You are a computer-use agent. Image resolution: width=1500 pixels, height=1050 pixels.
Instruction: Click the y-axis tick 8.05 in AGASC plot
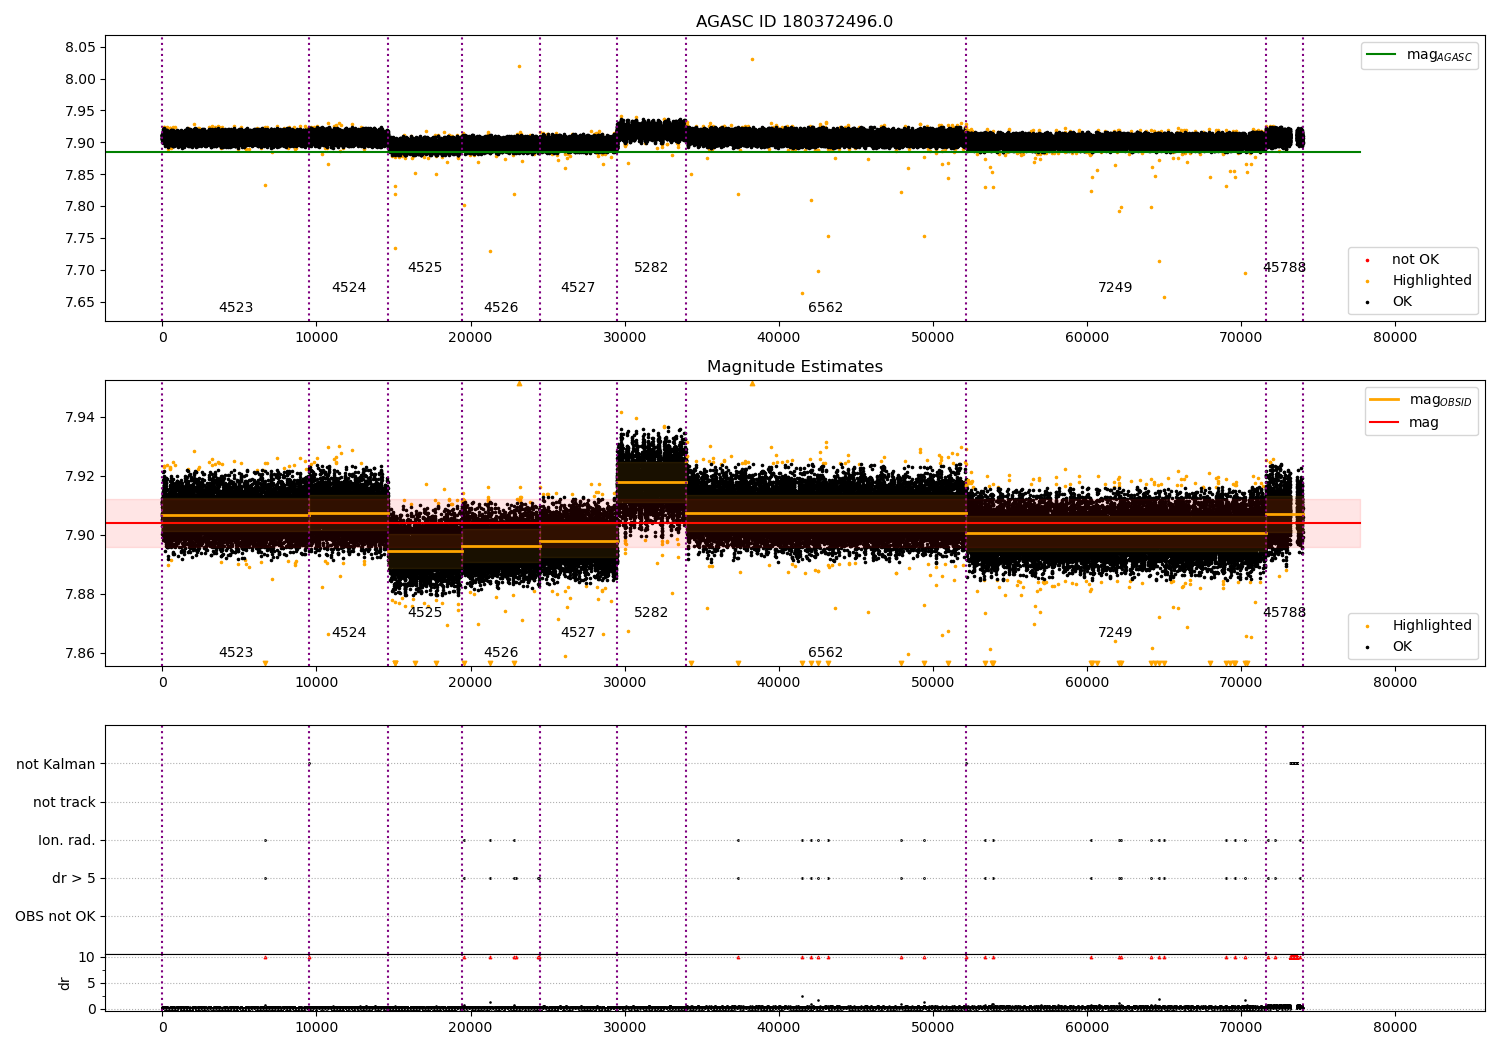click(x=81, y=48)
